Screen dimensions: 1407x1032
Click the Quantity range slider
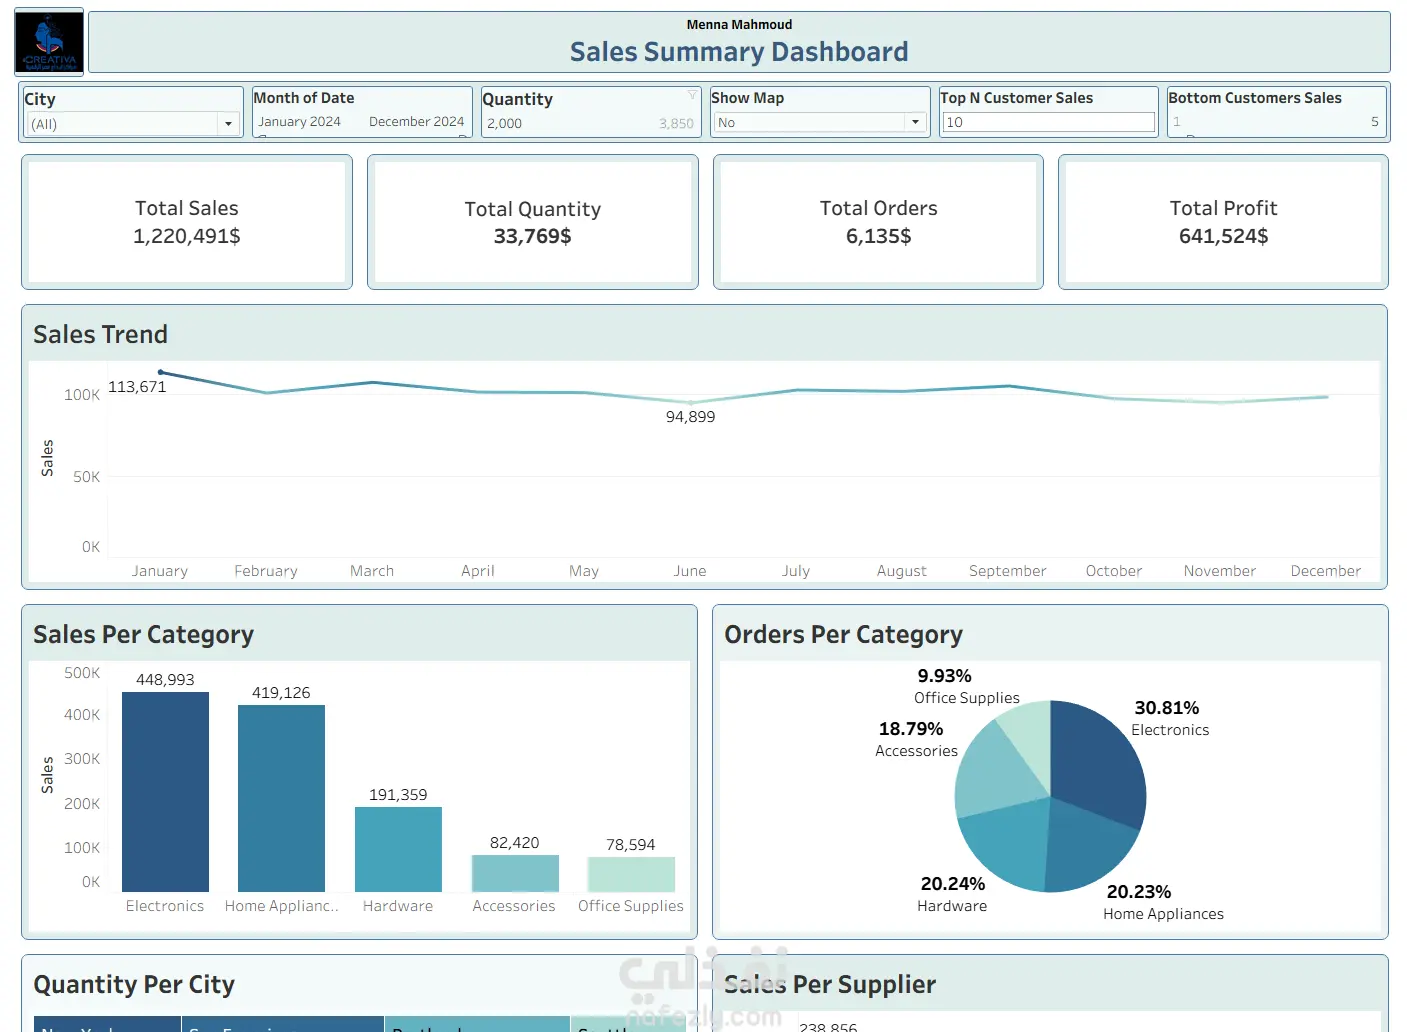(590, 124)
